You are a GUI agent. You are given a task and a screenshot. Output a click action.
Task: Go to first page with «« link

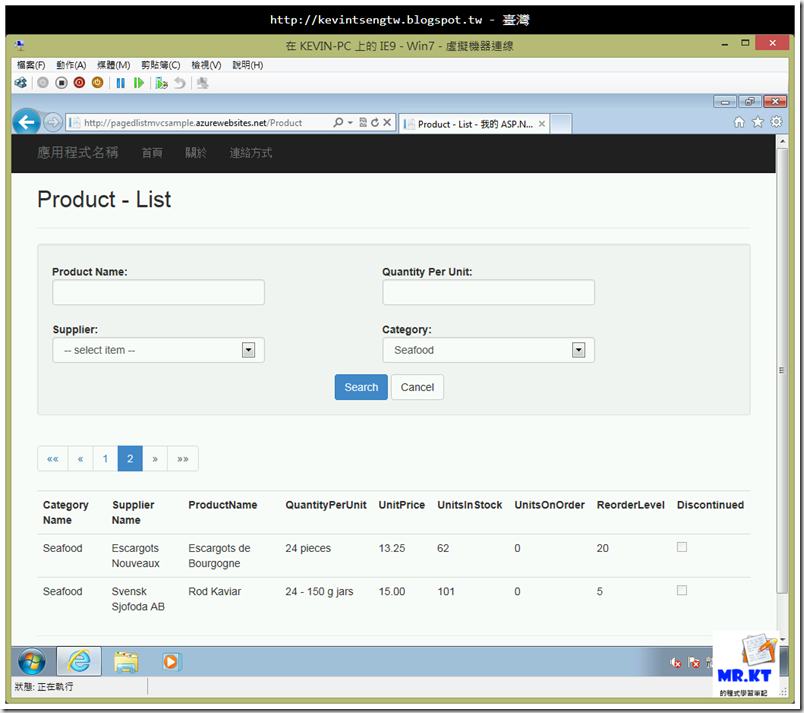[52, 459]
